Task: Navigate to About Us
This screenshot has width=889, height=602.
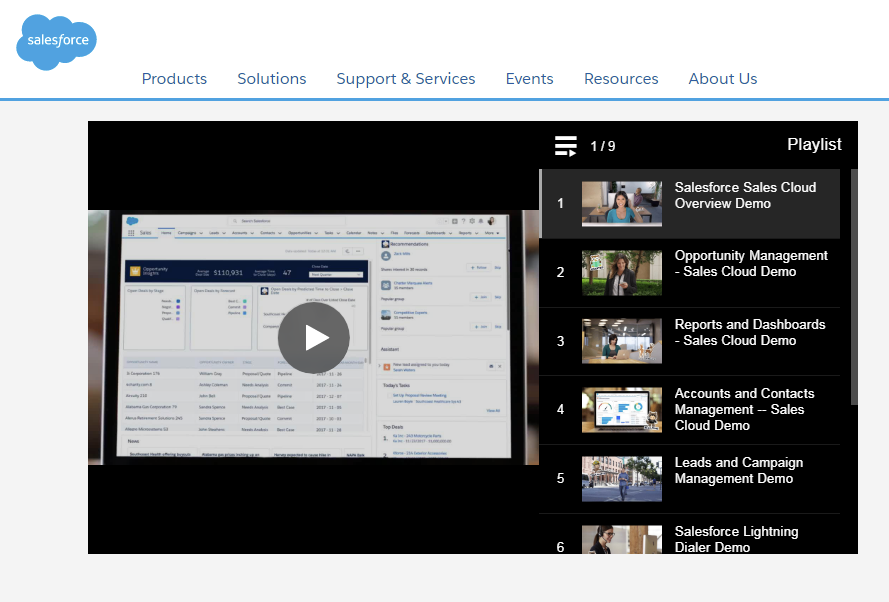Action: click(723, 79)
